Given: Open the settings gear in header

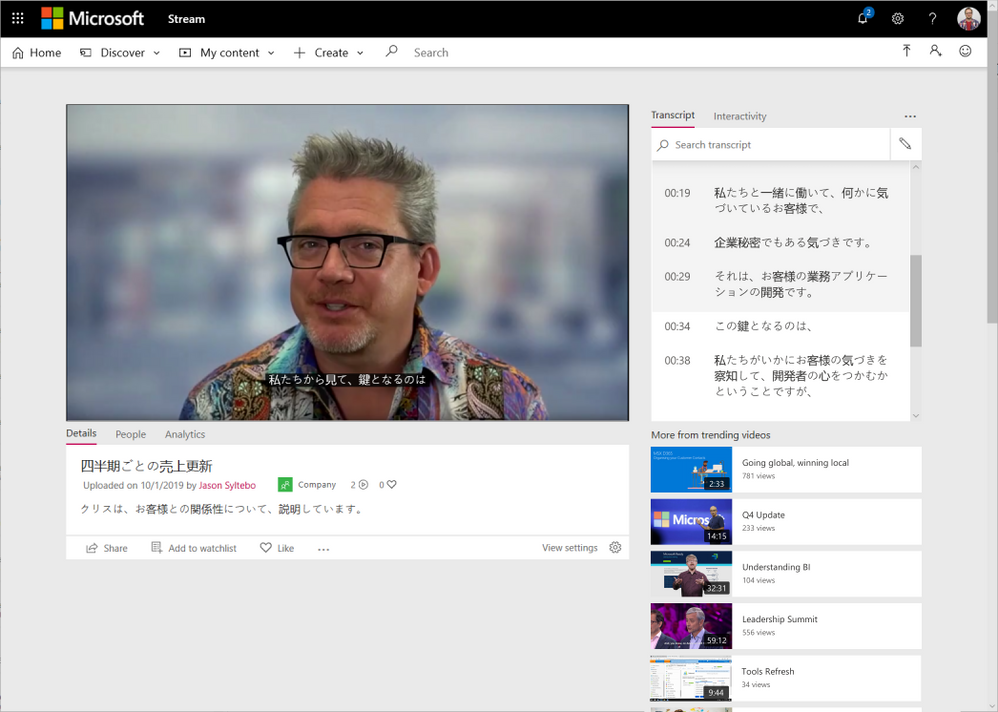Looking at the screenshot, I should (898, 18).
